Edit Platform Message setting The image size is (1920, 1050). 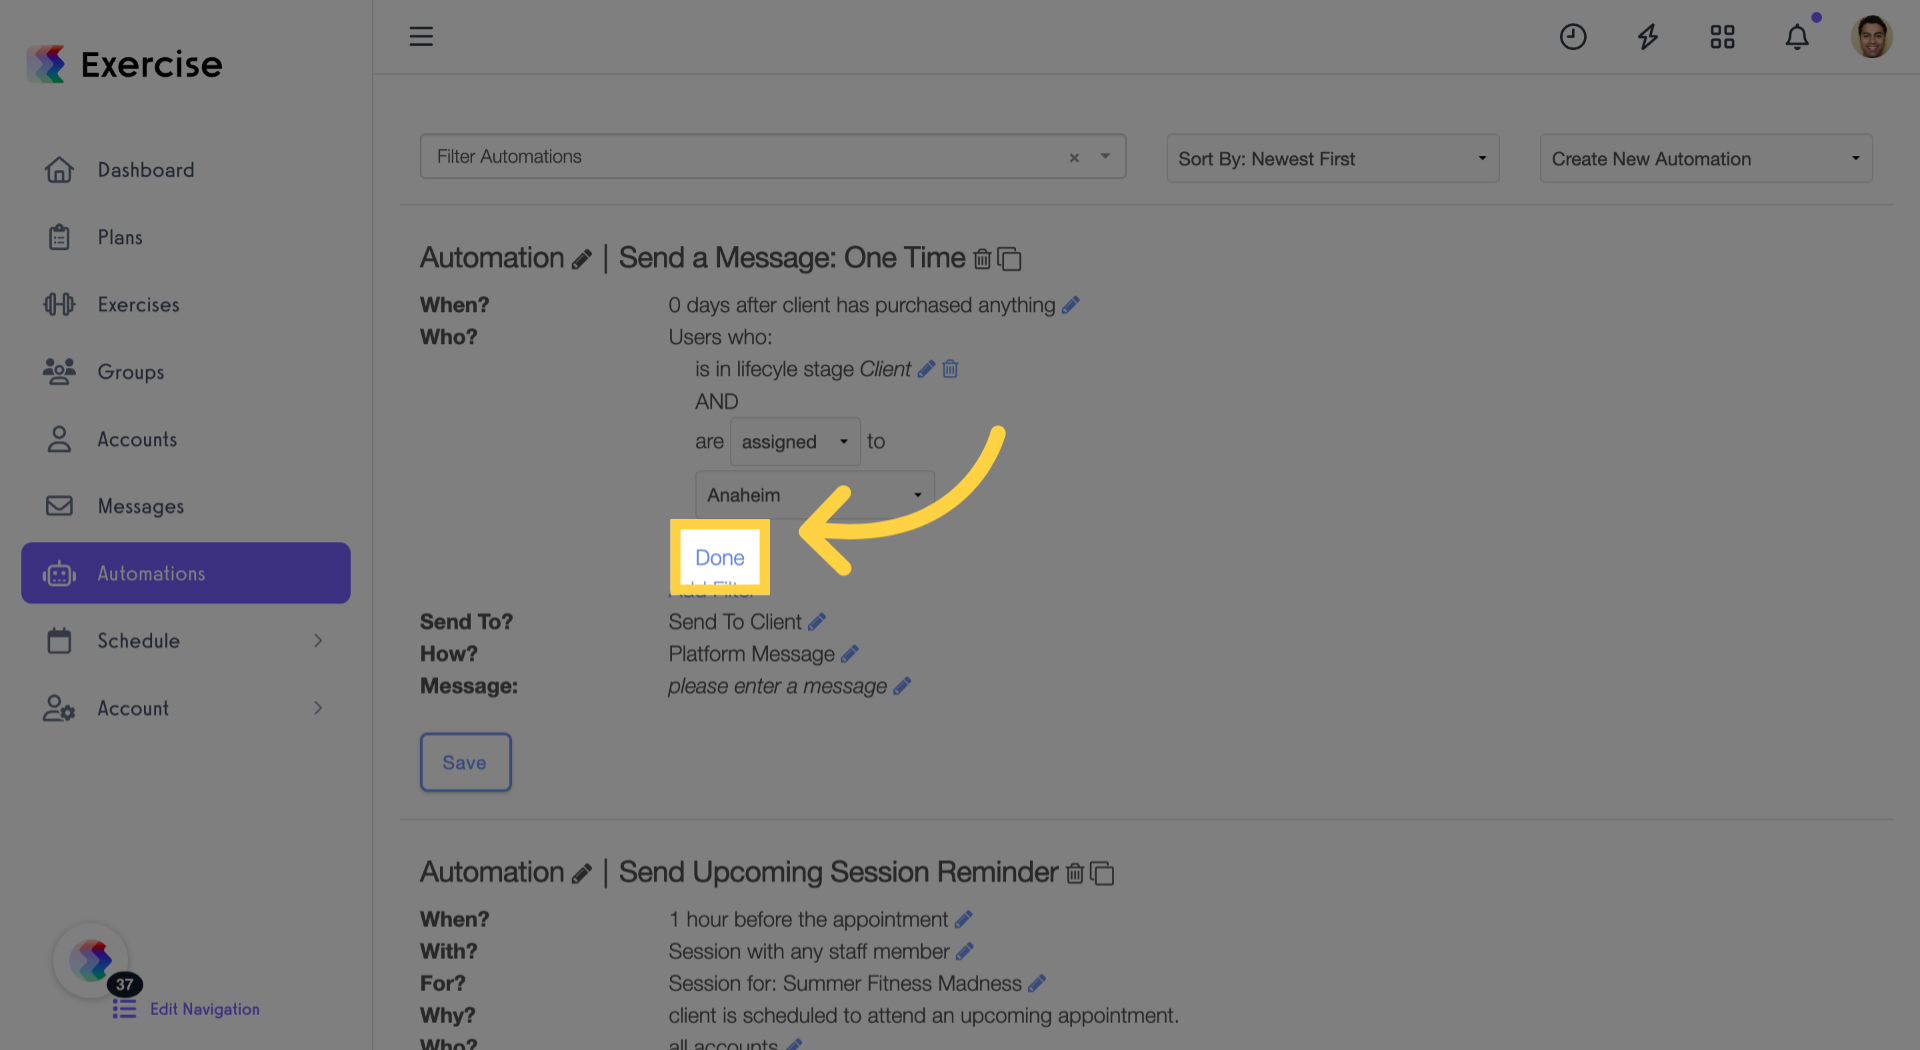point(850,654)
